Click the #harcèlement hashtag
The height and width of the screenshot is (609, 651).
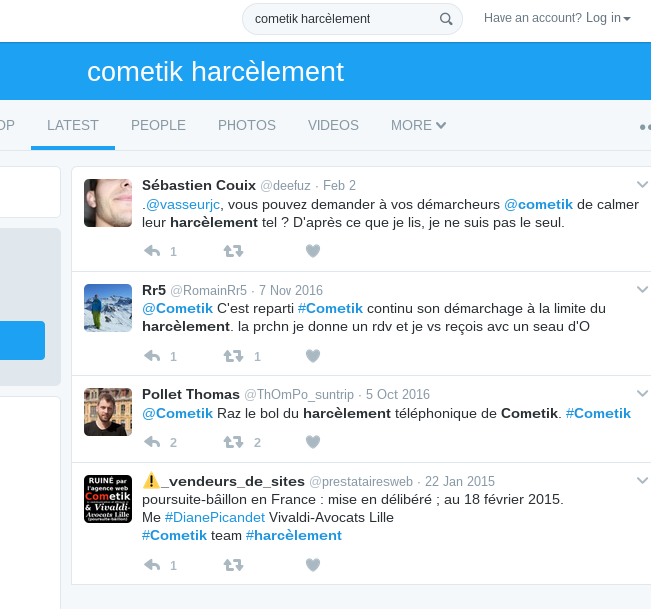pyautogui.click(x=294, y=536)
